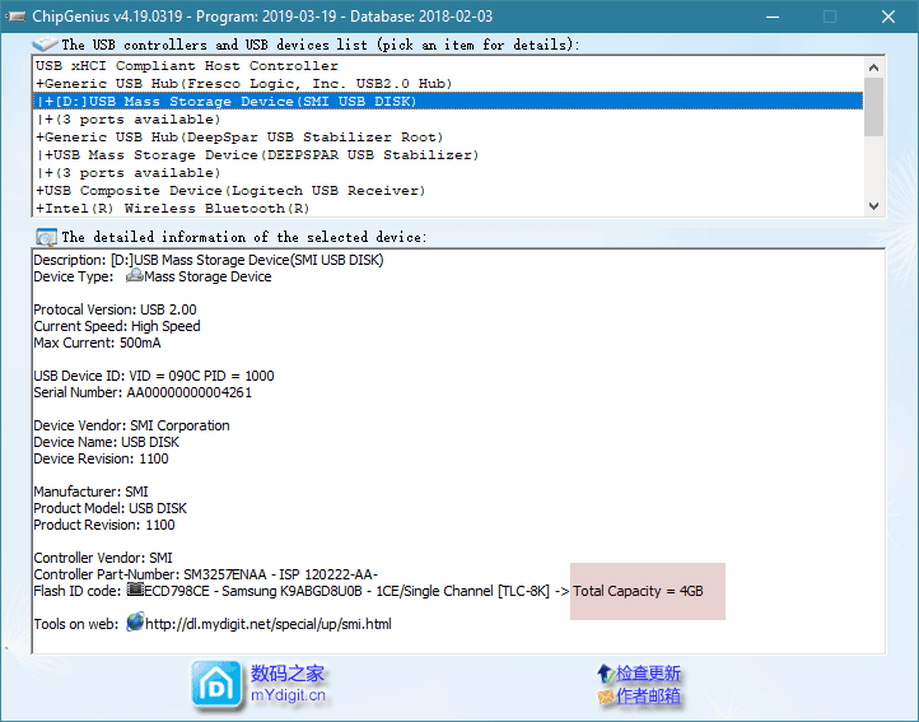Click the ChipGenius title bar app icon
919x722 pixels.
pos(15,16)
